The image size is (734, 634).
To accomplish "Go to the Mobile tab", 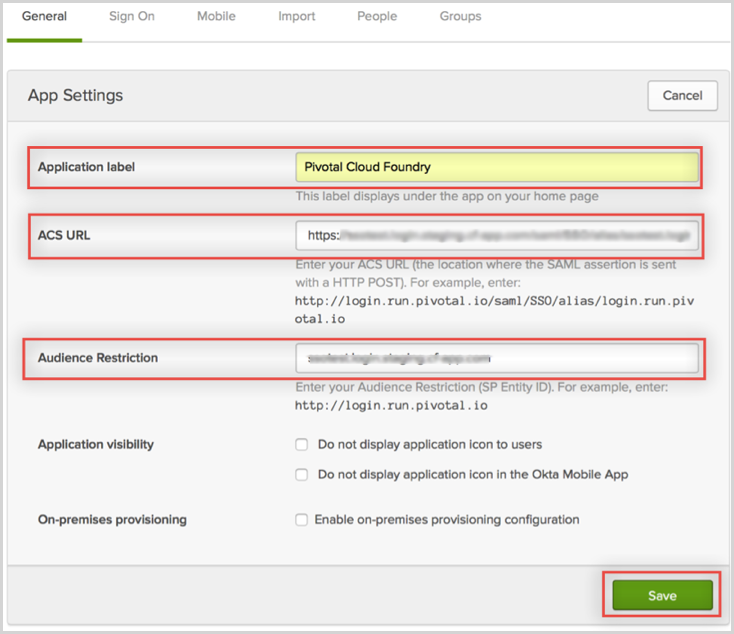I will point(216,17).
